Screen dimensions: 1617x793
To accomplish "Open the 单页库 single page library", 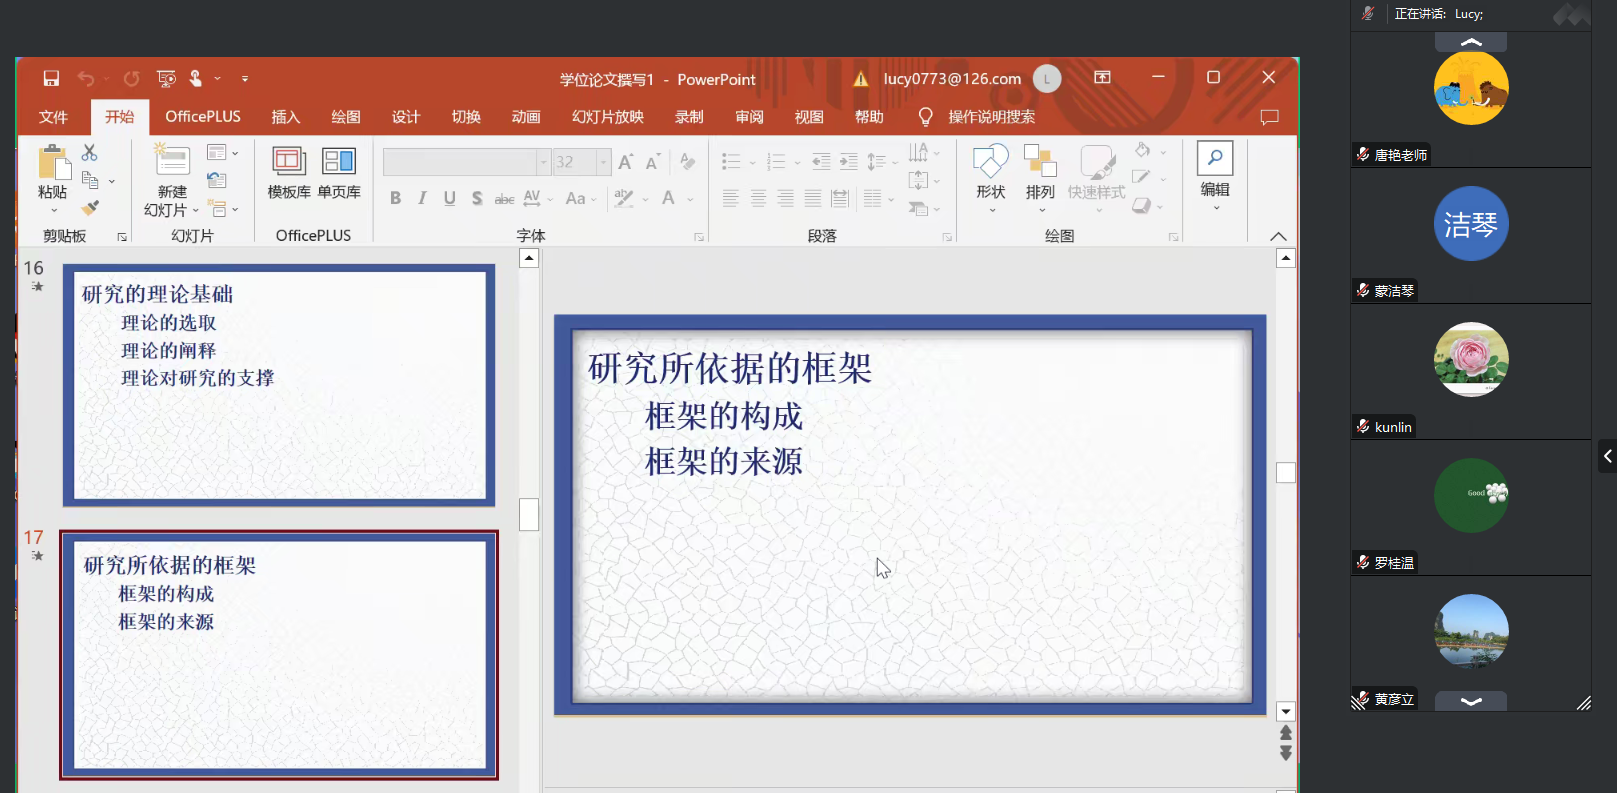I will (339, 172).
